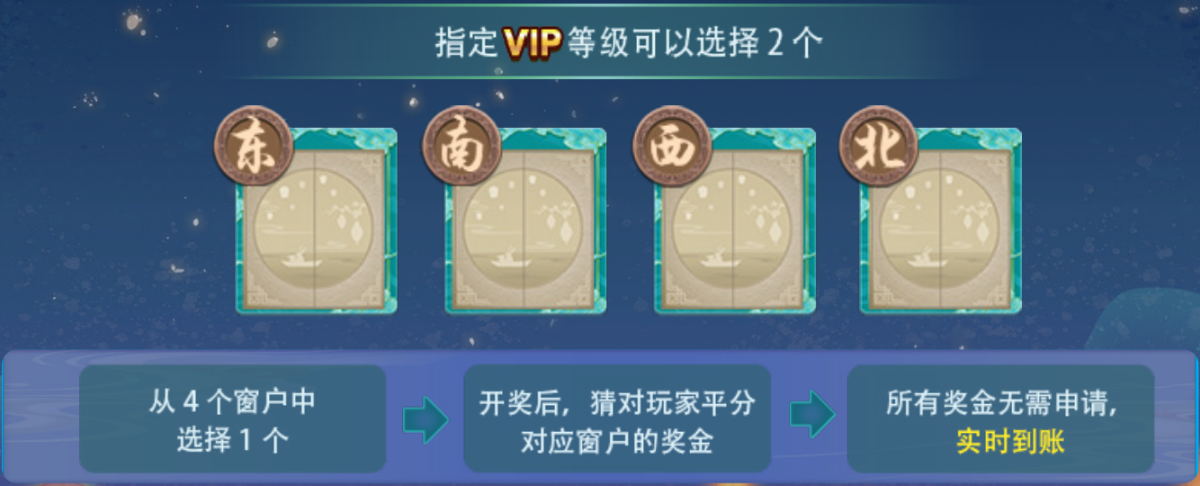Select the East window card
Image resolution: width=1200 pixels, height=486 pixels.
click(x=316, y=221)
